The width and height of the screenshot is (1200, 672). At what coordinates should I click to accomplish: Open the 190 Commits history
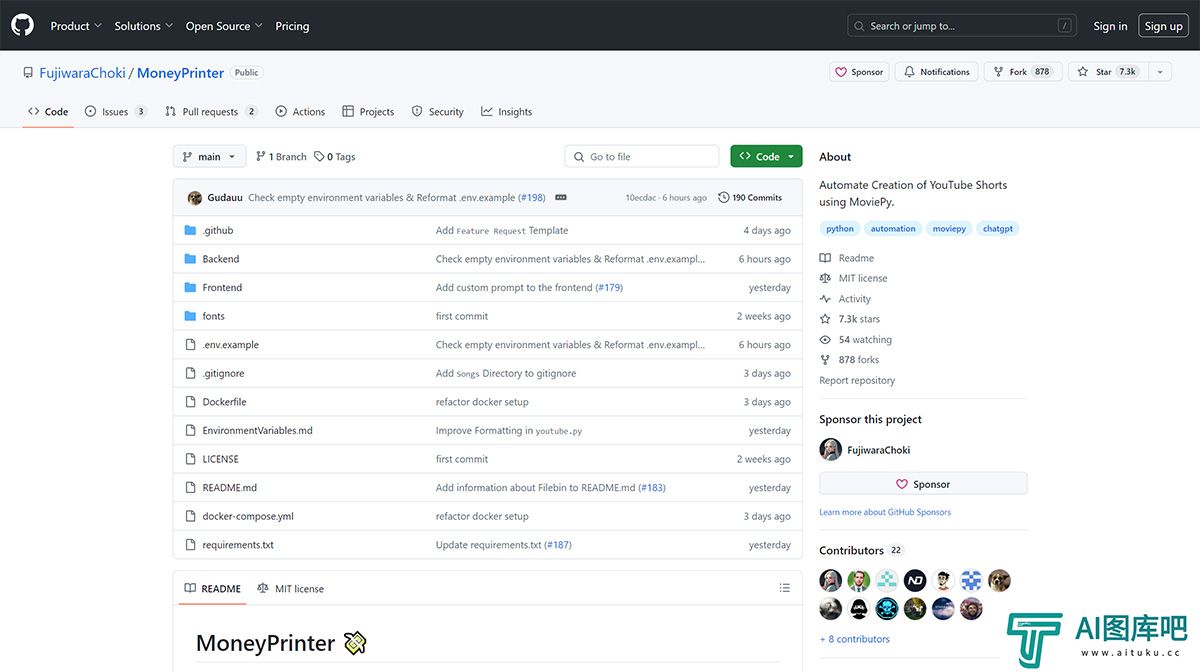tap(750, 198)
